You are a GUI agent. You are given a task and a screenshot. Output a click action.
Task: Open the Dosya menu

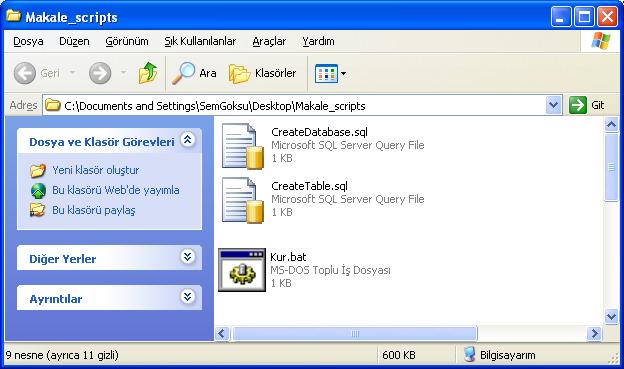[x=28, y=41]
